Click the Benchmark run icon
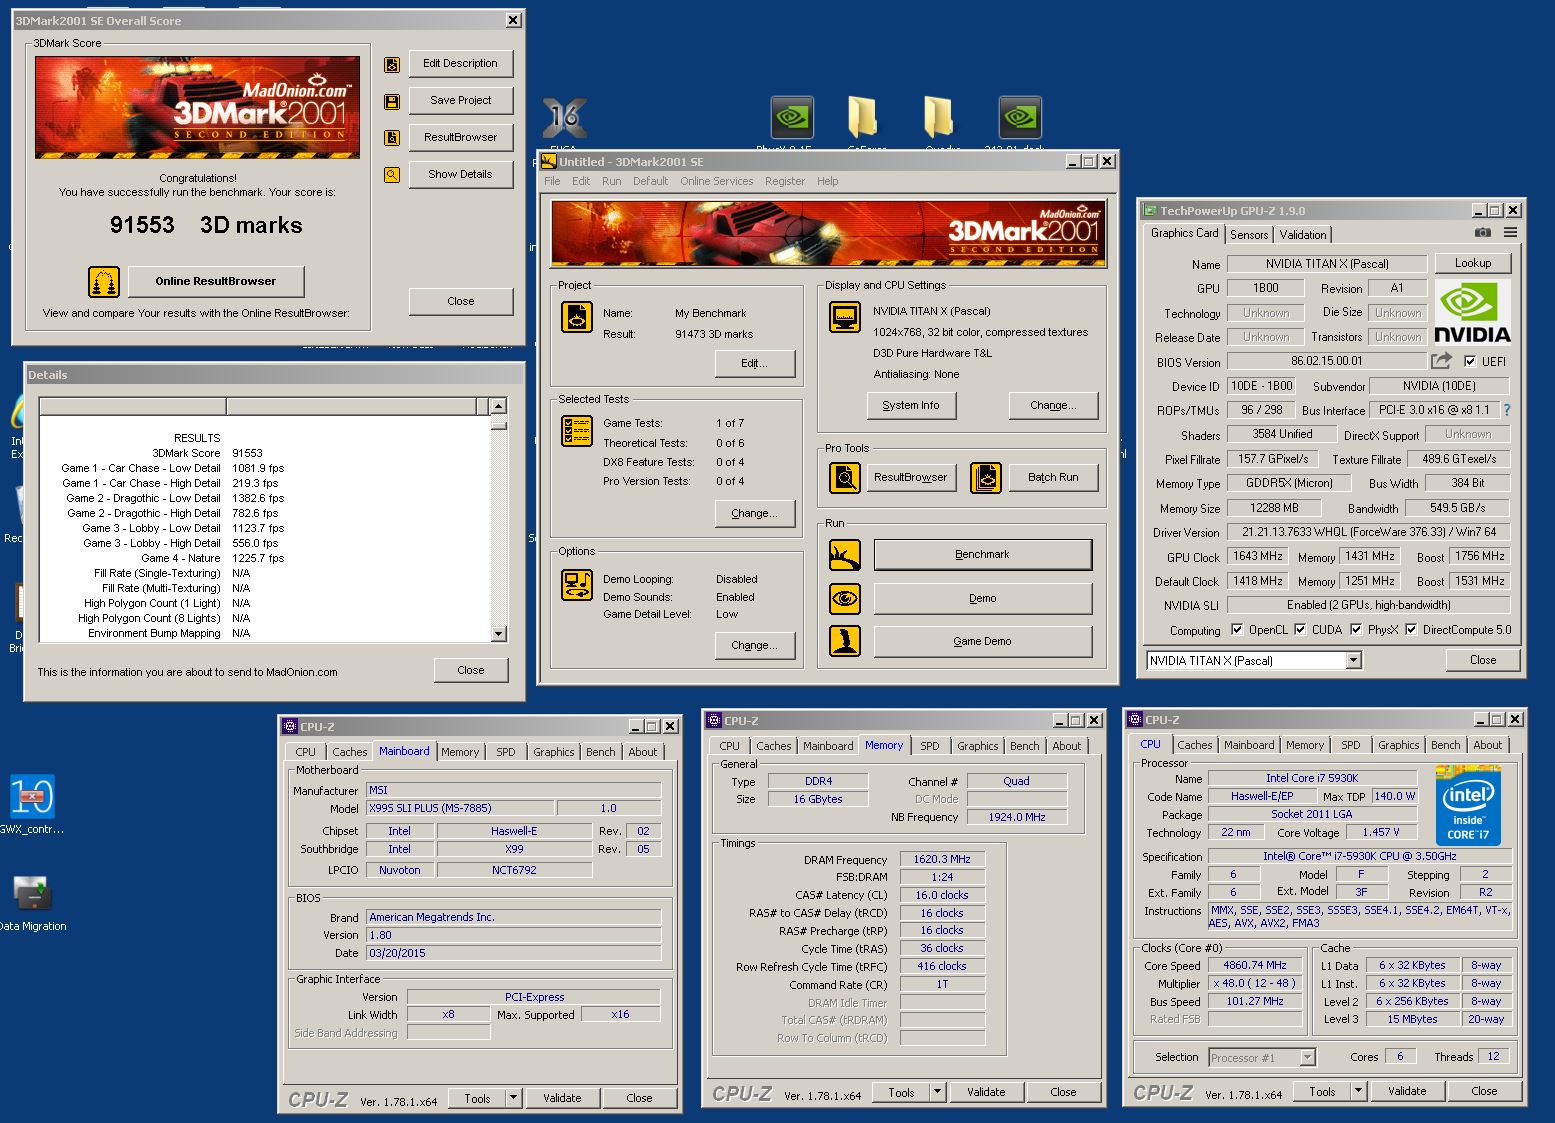 tap(845, 555)
